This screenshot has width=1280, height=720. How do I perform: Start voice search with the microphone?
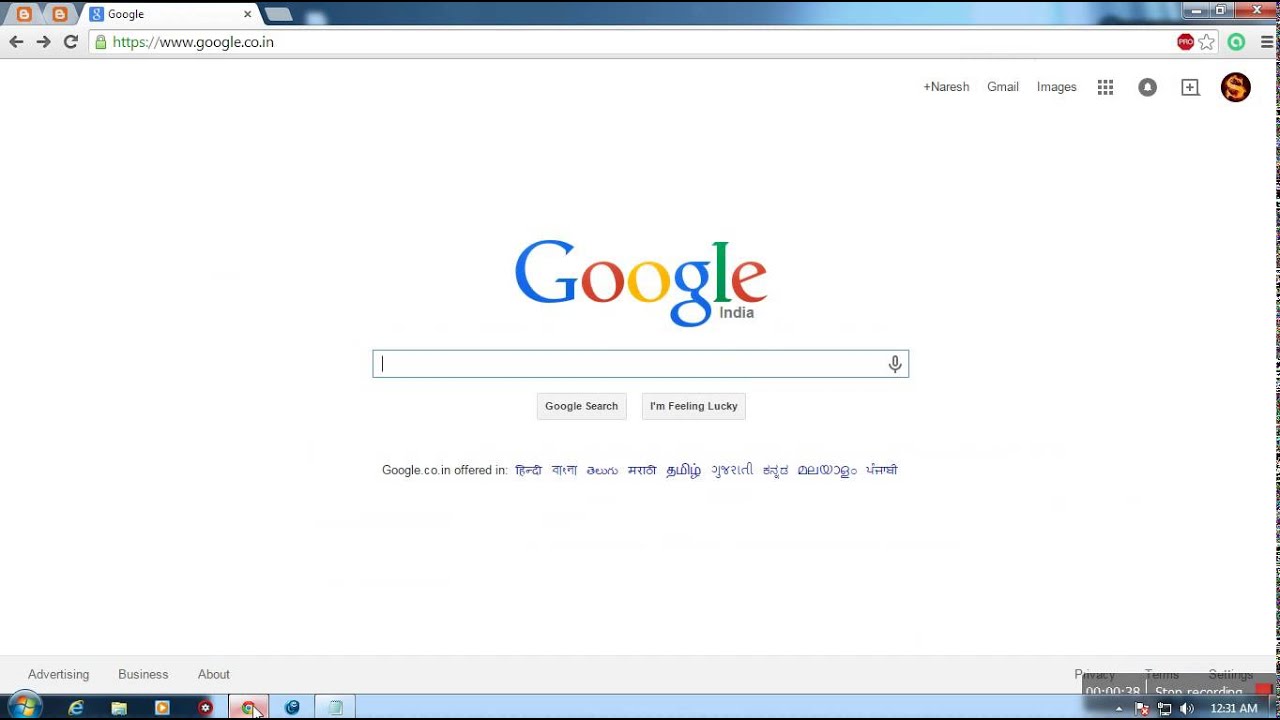pos(895,364)
